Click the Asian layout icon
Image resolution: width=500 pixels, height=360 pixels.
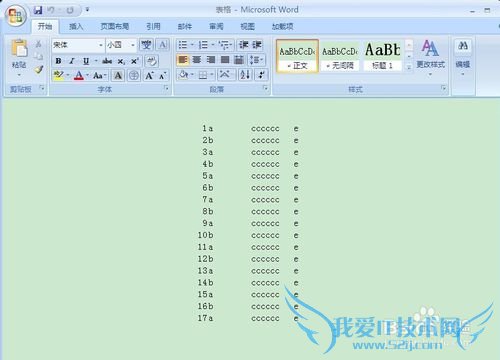pyautogui.click(x=225, y=75)
